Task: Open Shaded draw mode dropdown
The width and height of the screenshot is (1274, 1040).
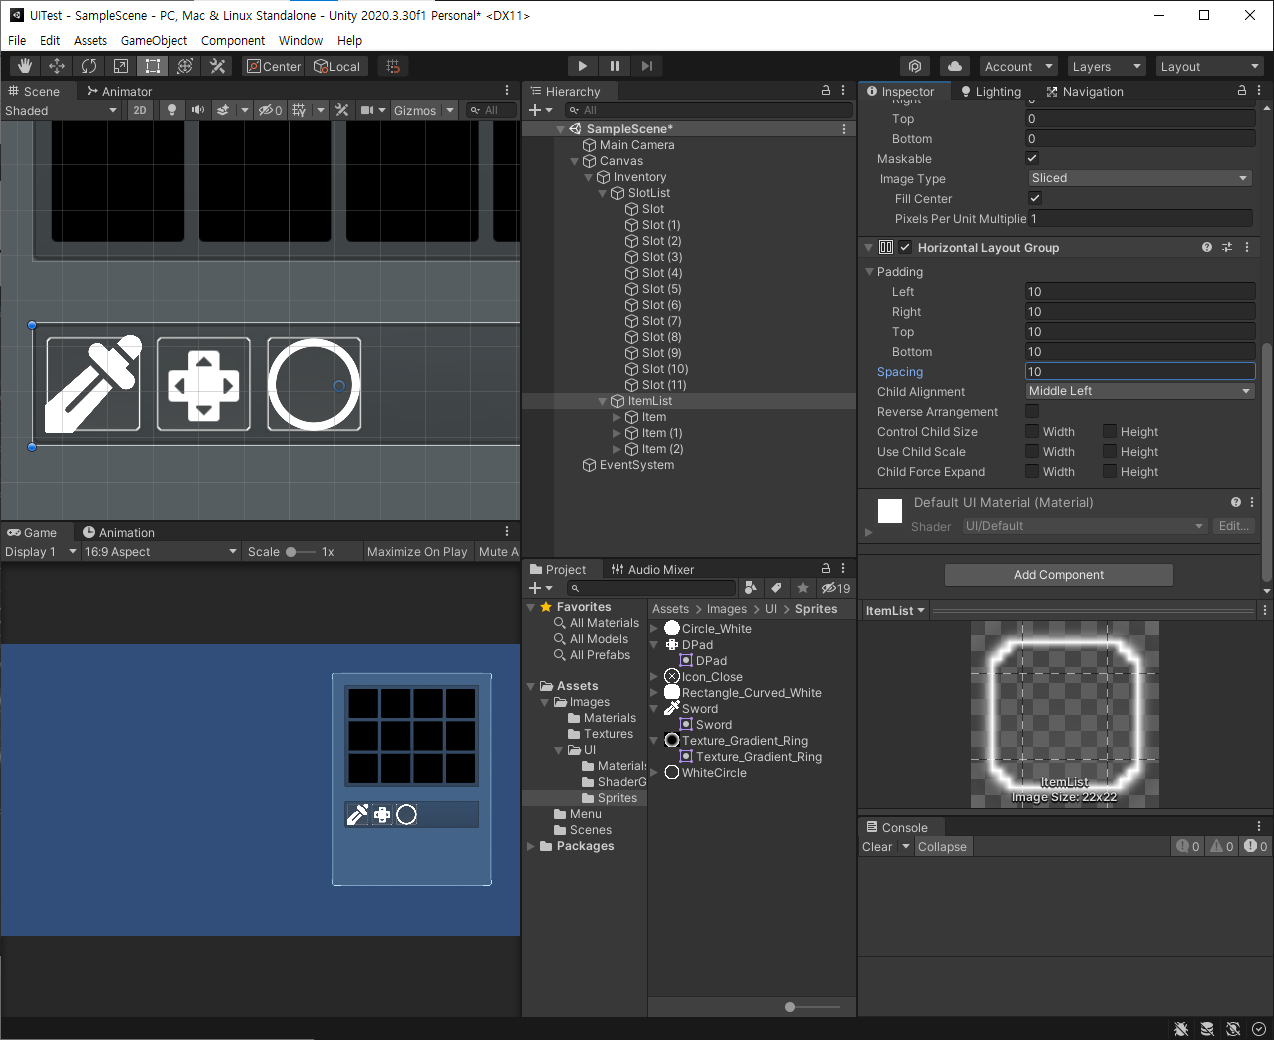Action: coord(60,110)
